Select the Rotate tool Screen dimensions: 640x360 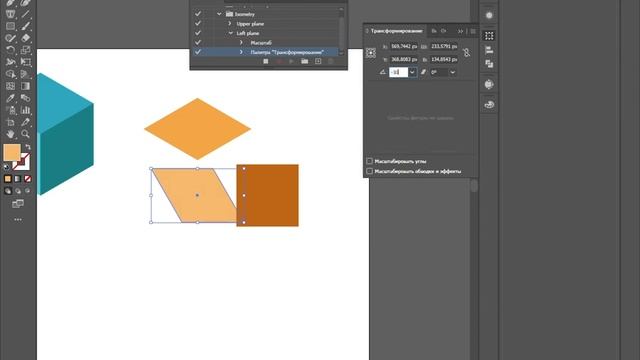11,50
